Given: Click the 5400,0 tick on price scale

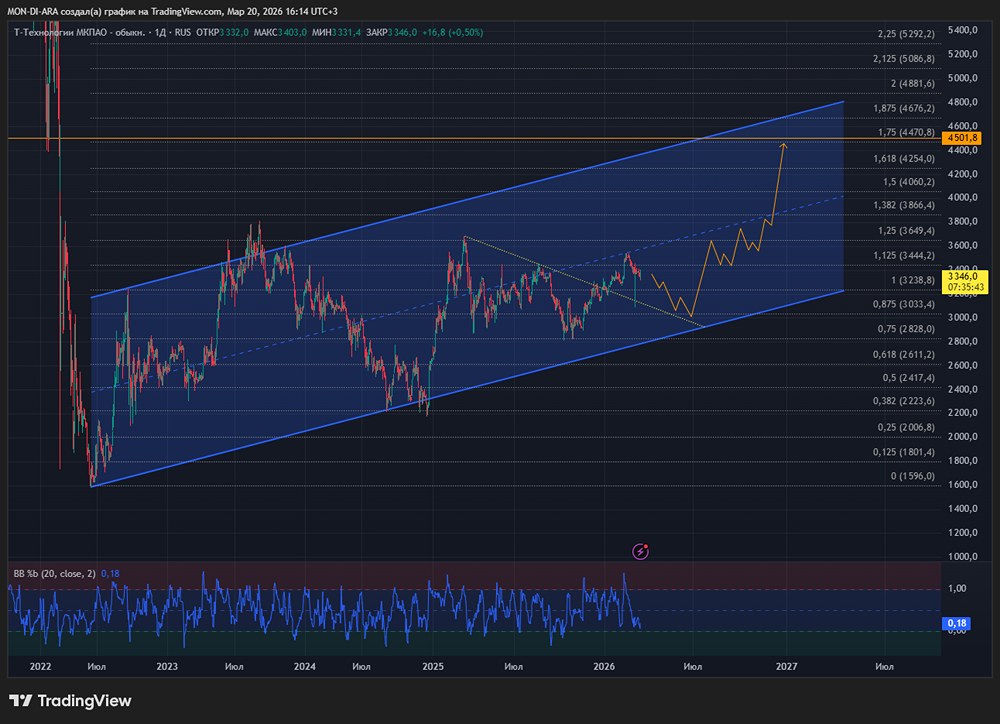Looking at the screenshot, I should (962, 30).
